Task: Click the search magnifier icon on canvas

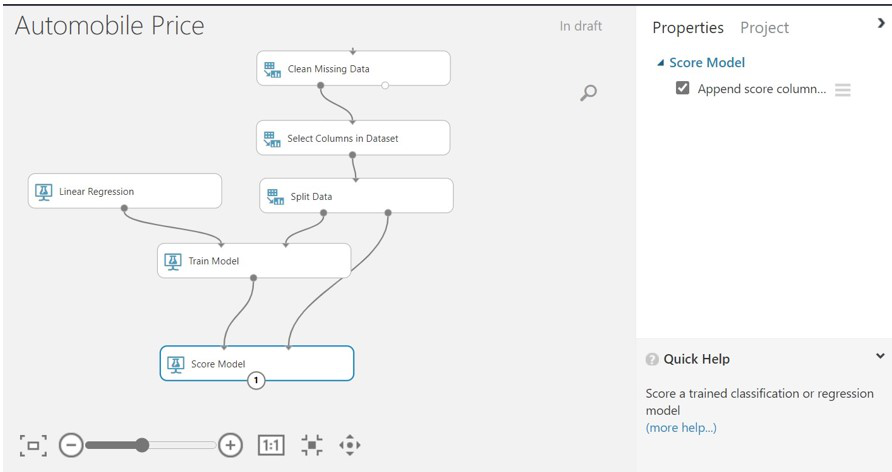Action: pos(589,93)
